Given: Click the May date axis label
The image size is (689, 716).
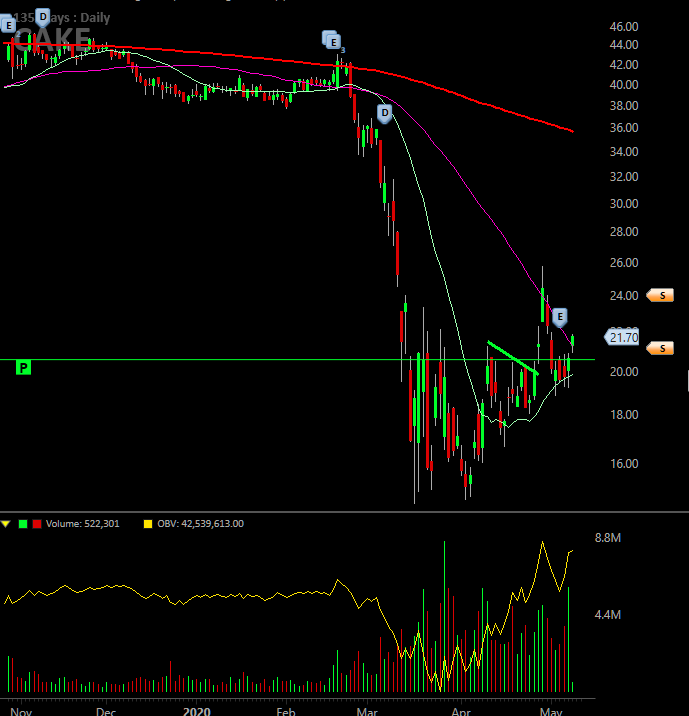Looking at the screenshot, I should coord(551,711).
